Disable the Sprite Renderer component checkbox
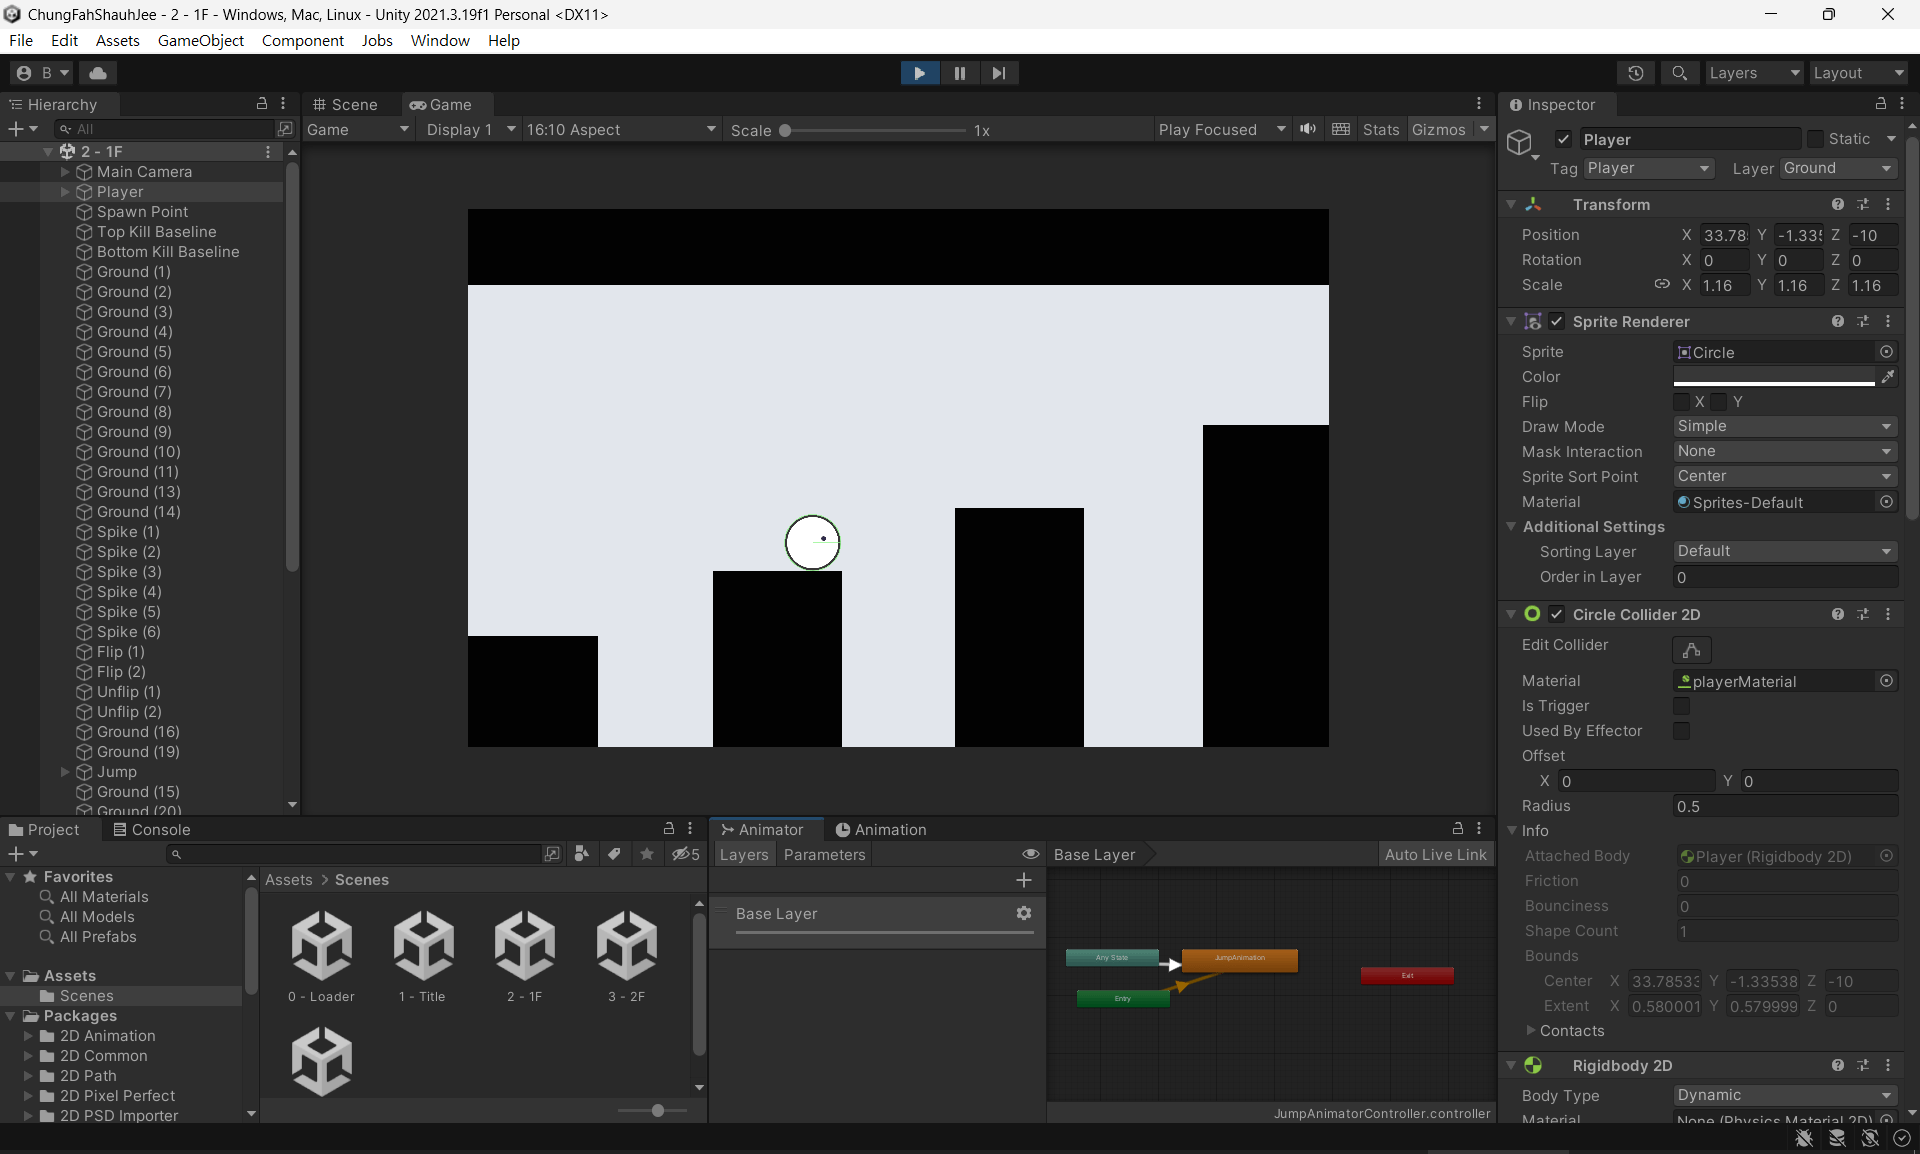Viewport: 1920px width, 1154px height. tap(1557, 321)
